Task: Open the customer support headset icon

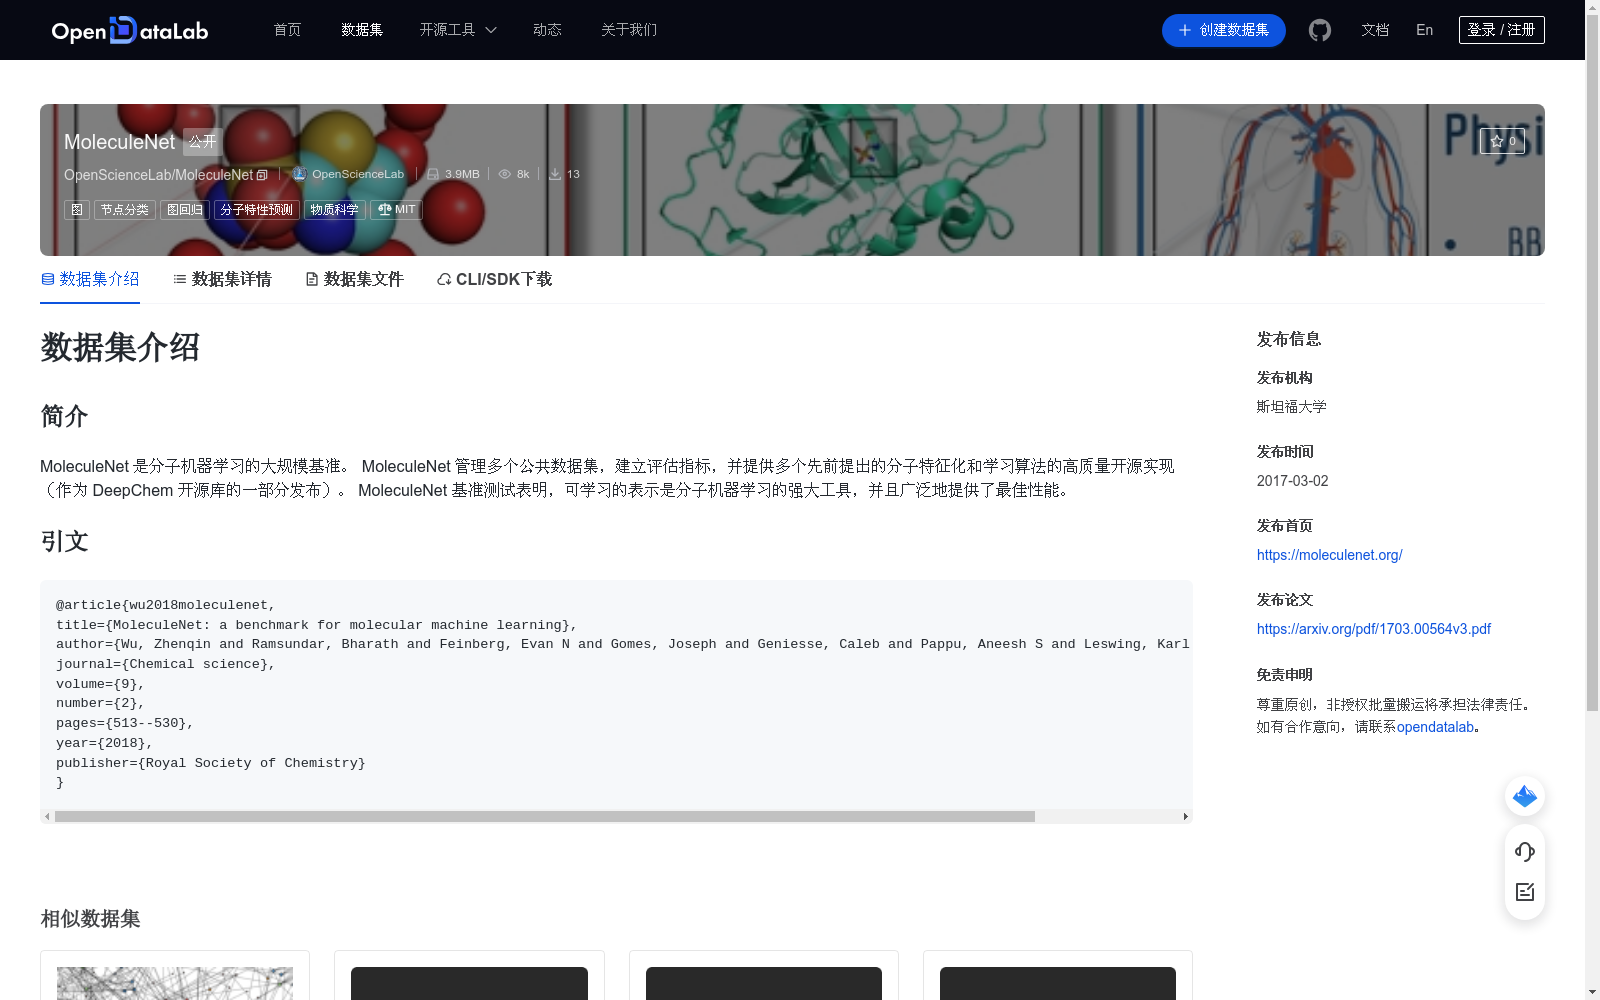Action: (x=1525, y=852)
